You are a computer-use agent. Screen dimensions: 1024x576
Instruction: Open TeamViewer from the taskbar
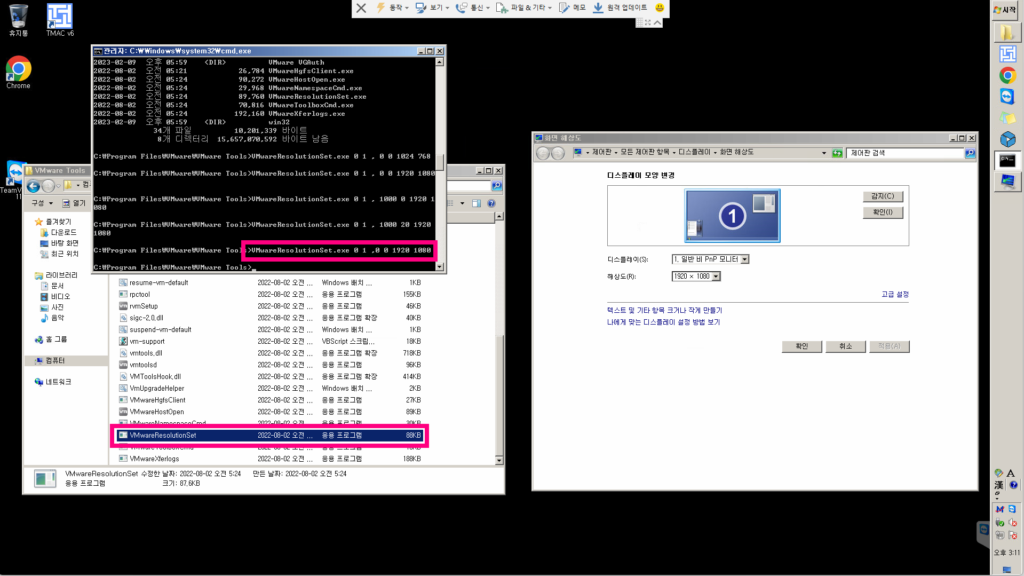coord(1007,97)
